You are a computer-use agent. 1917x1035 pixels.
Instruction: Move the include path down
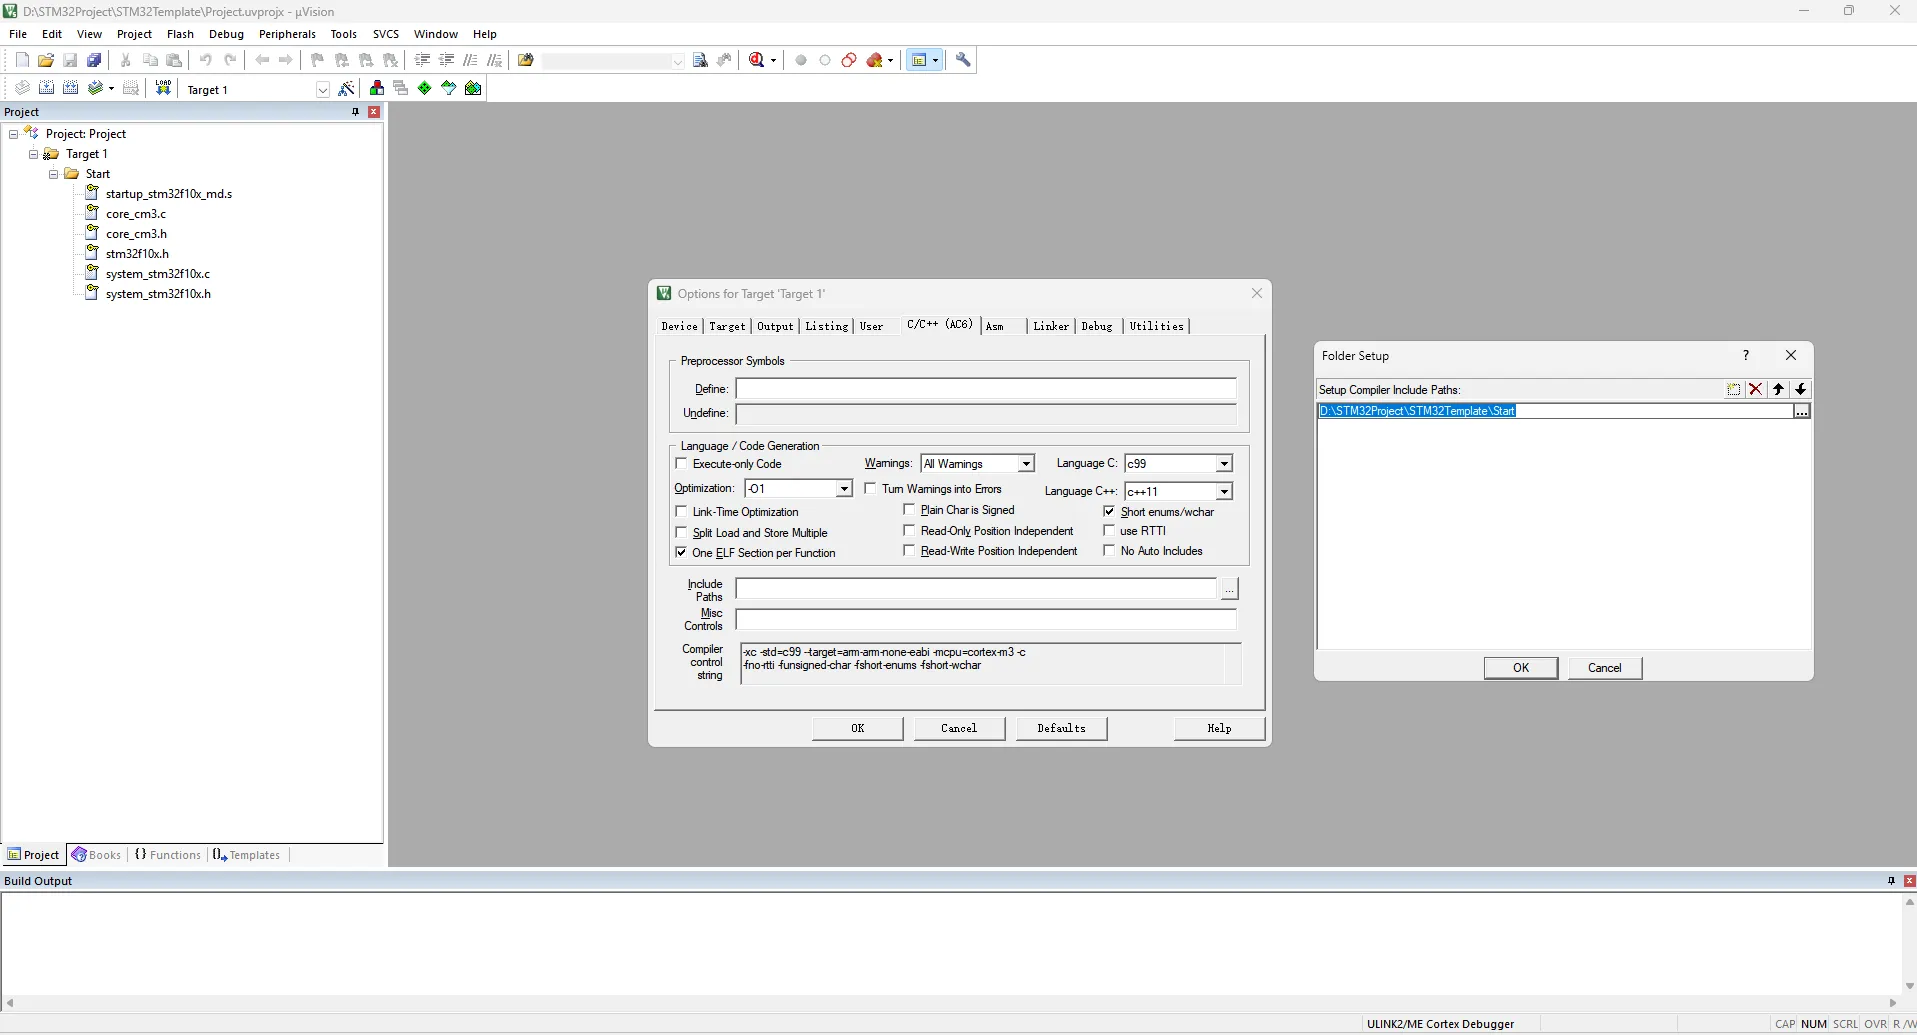(1800, 390)
